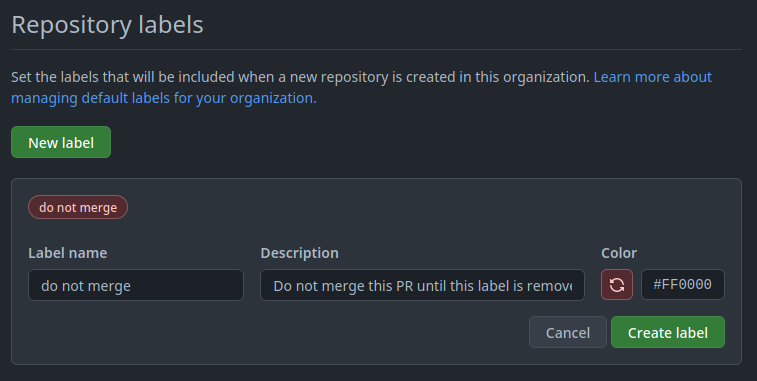
Task: Submit with the Create label button
Action: pyautogui.click(x=668, y=332)
